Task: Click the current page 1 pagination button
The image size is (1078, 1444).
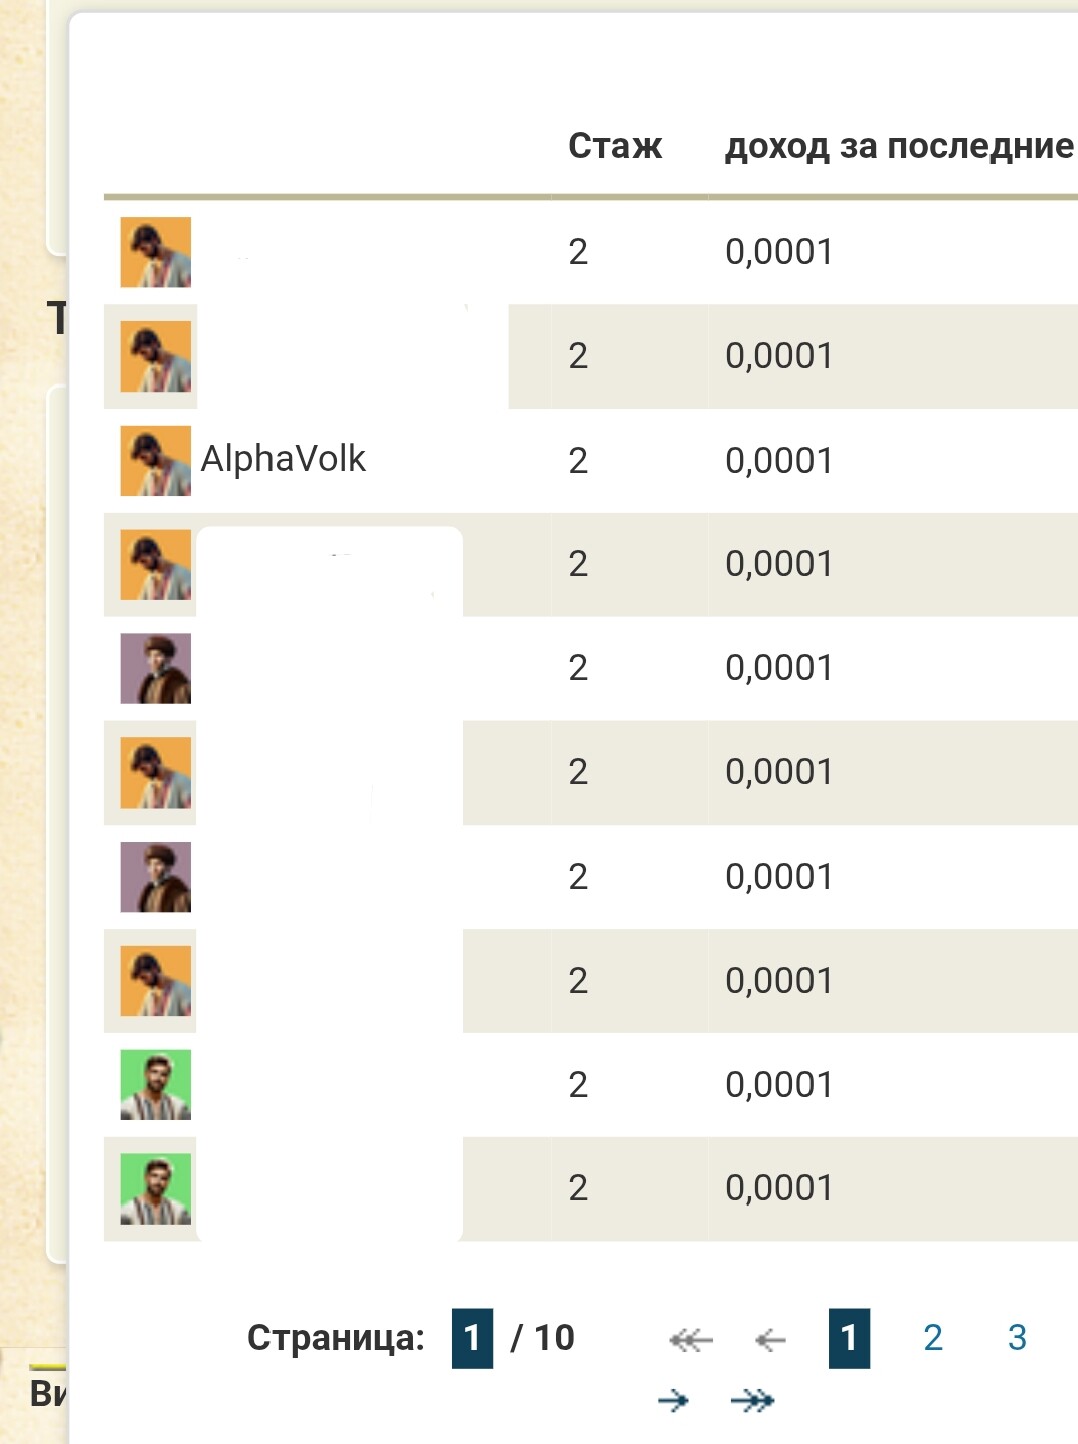Action: pyautogui.click(x=849, y=1338)
